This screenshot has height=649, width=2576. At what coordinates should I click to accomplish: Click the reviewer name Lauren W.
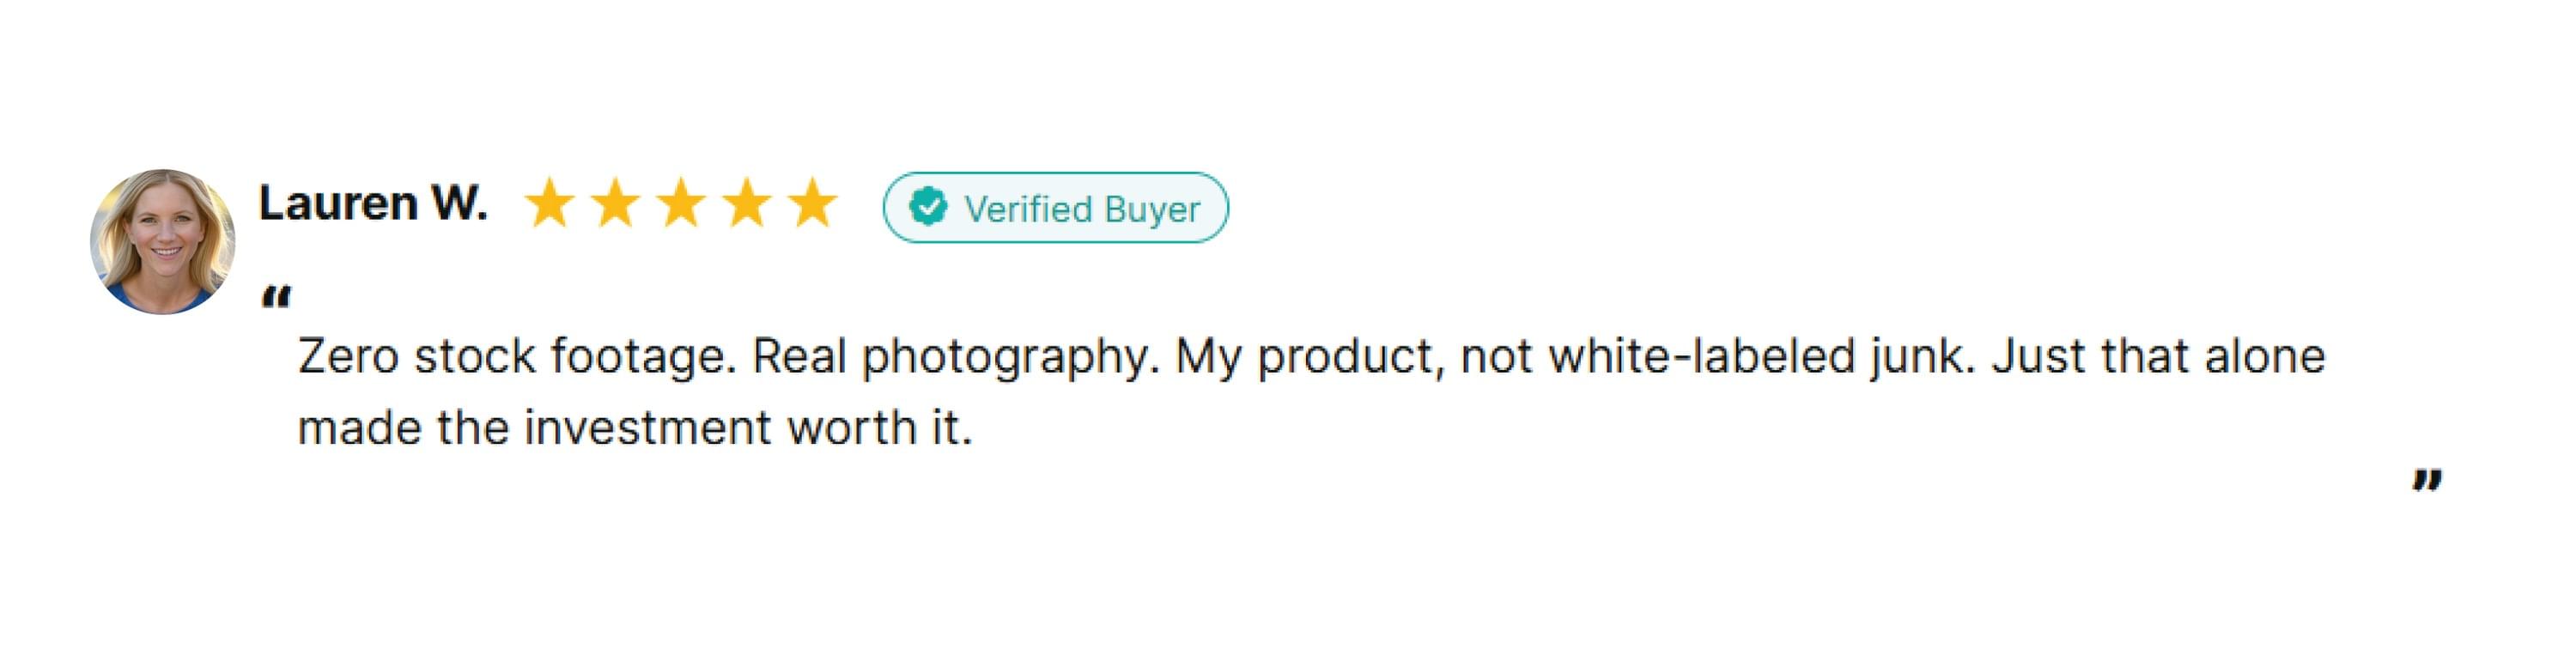tap(373, 203)
